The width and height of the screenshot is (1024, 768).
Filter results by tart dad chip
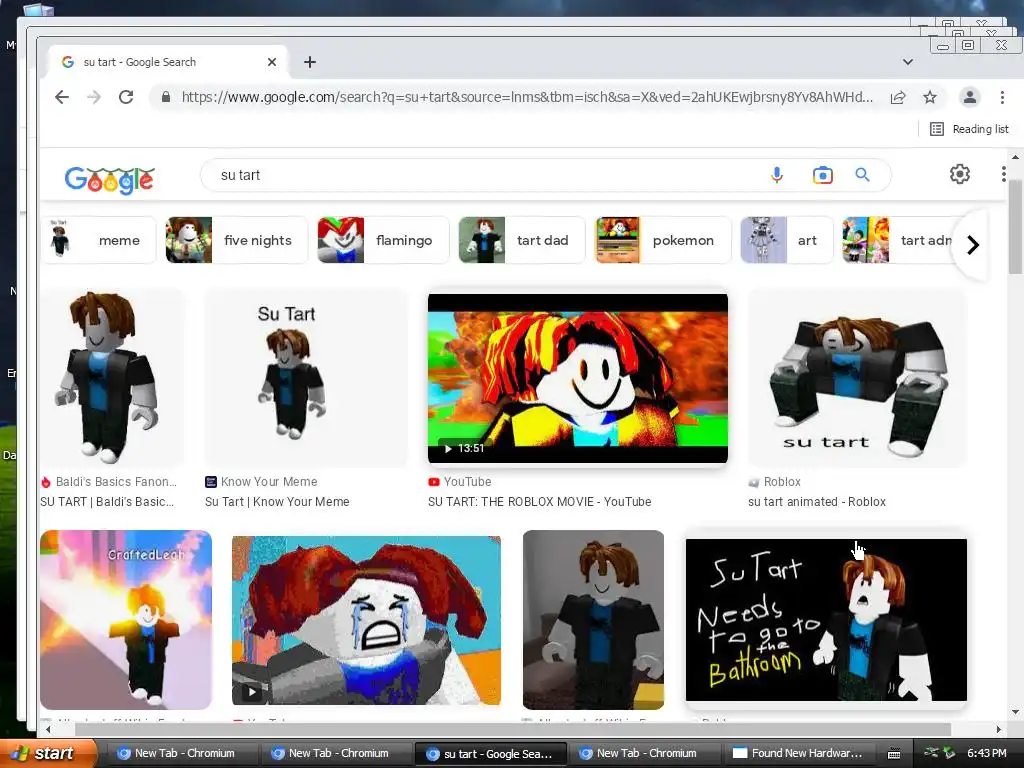tap(522, 240)
